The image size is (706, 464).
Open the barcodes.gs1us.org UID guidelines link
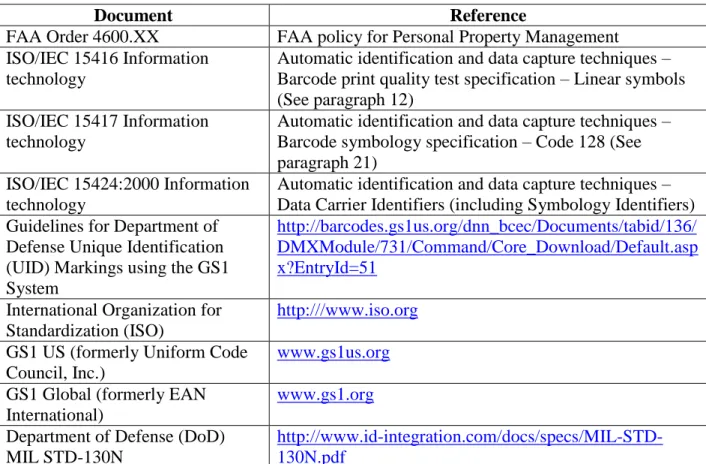(x=487, y=247)
